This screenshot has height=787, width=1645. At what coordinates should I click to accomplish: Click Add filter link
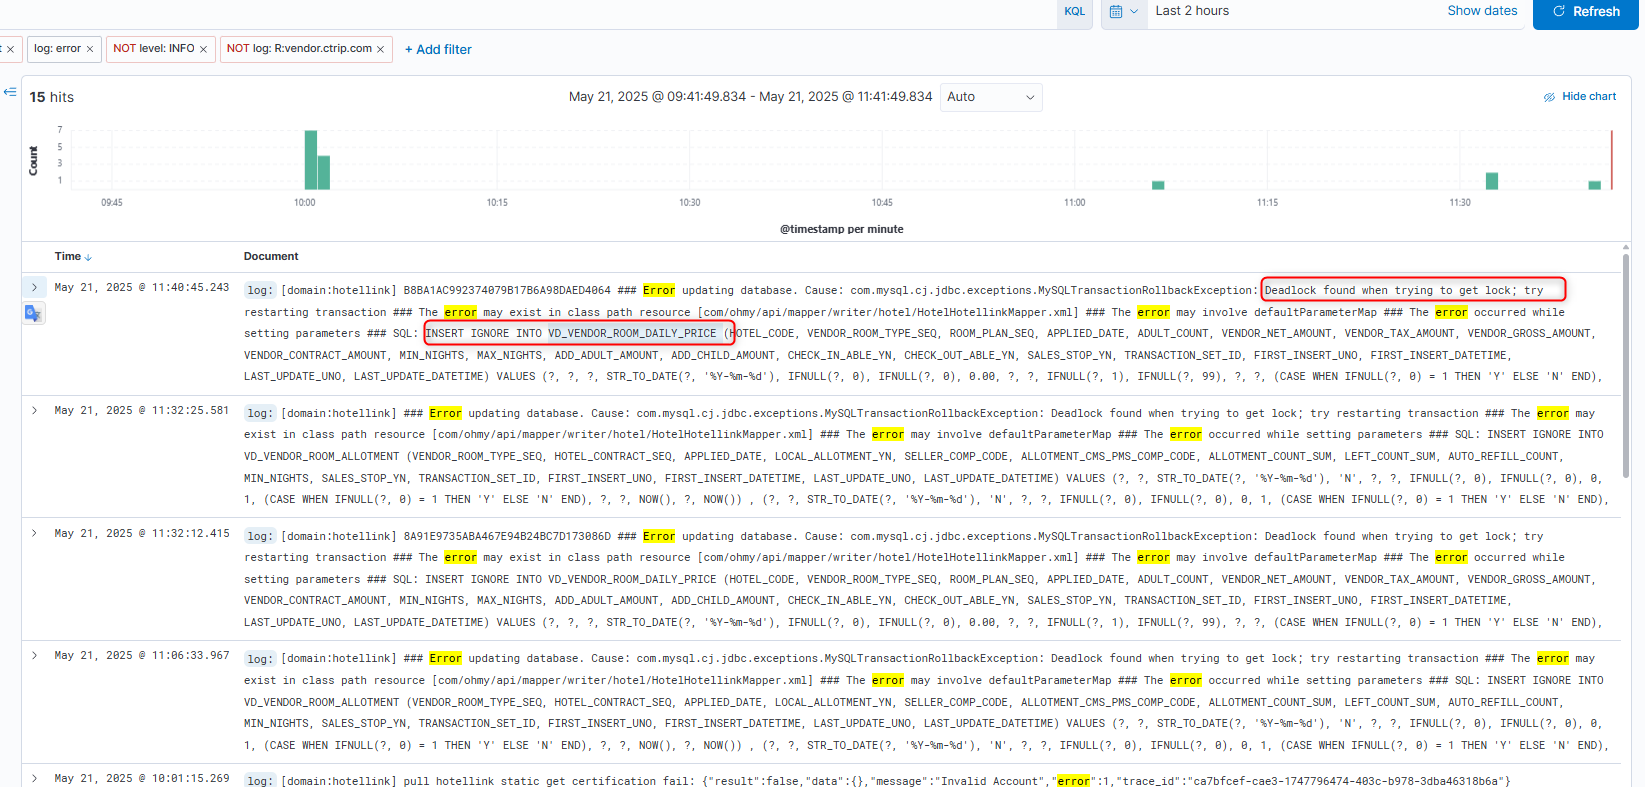click(437, 49)
